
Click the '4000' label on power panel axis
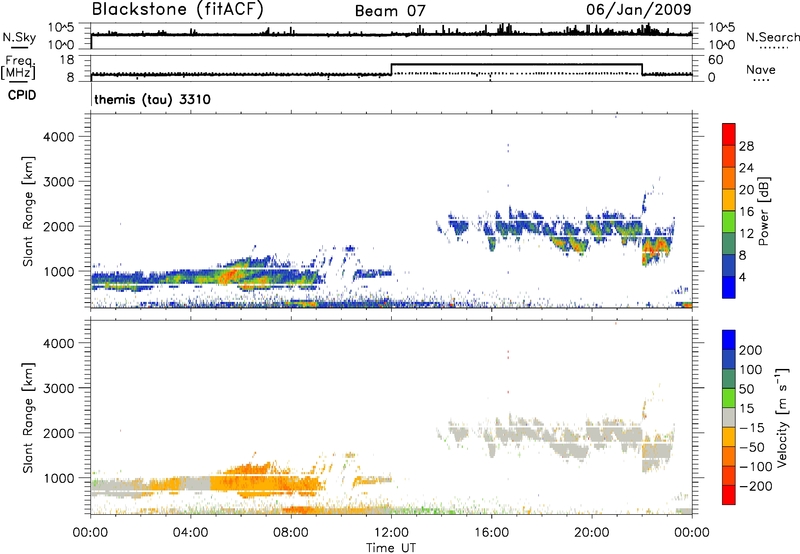(59, 137)
